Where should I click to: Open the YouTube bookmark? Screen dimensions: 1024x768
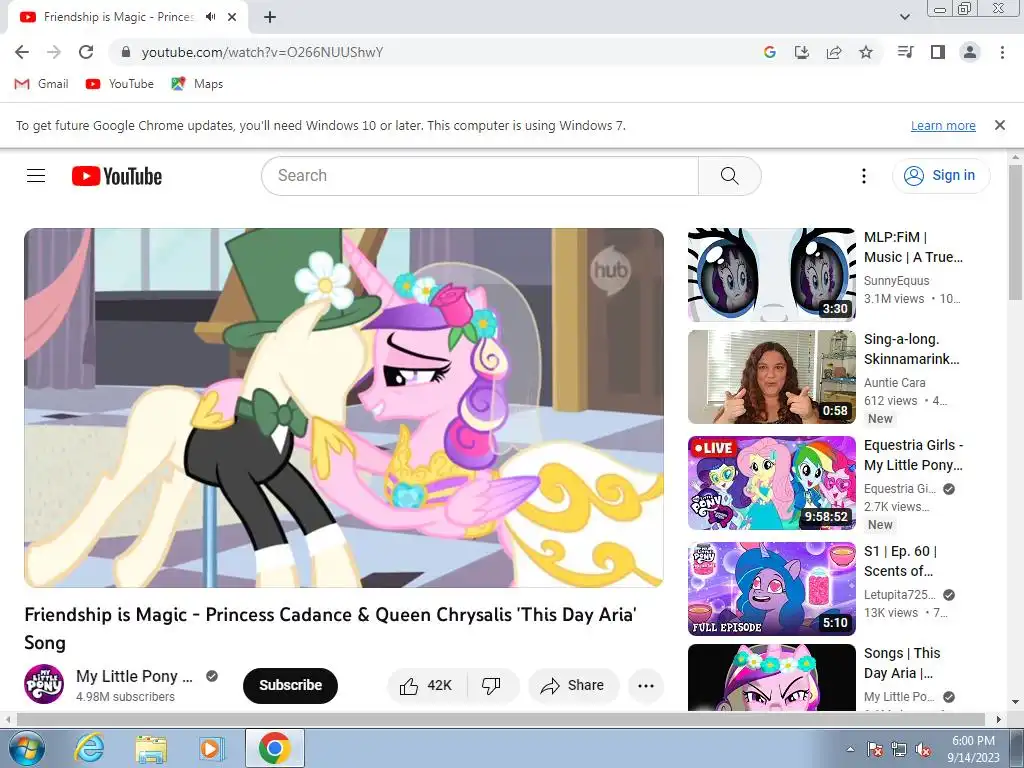120,84
